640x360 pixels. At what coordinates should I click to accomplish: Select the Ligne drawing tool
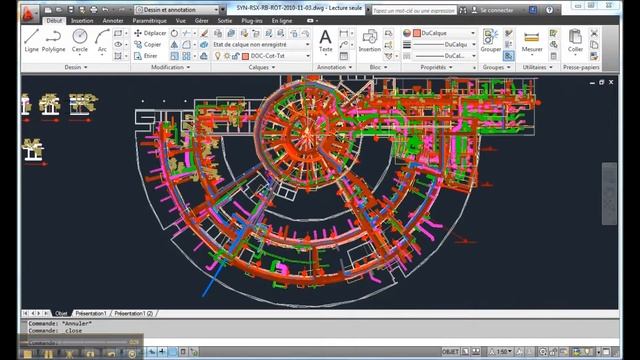click(31, 40)
